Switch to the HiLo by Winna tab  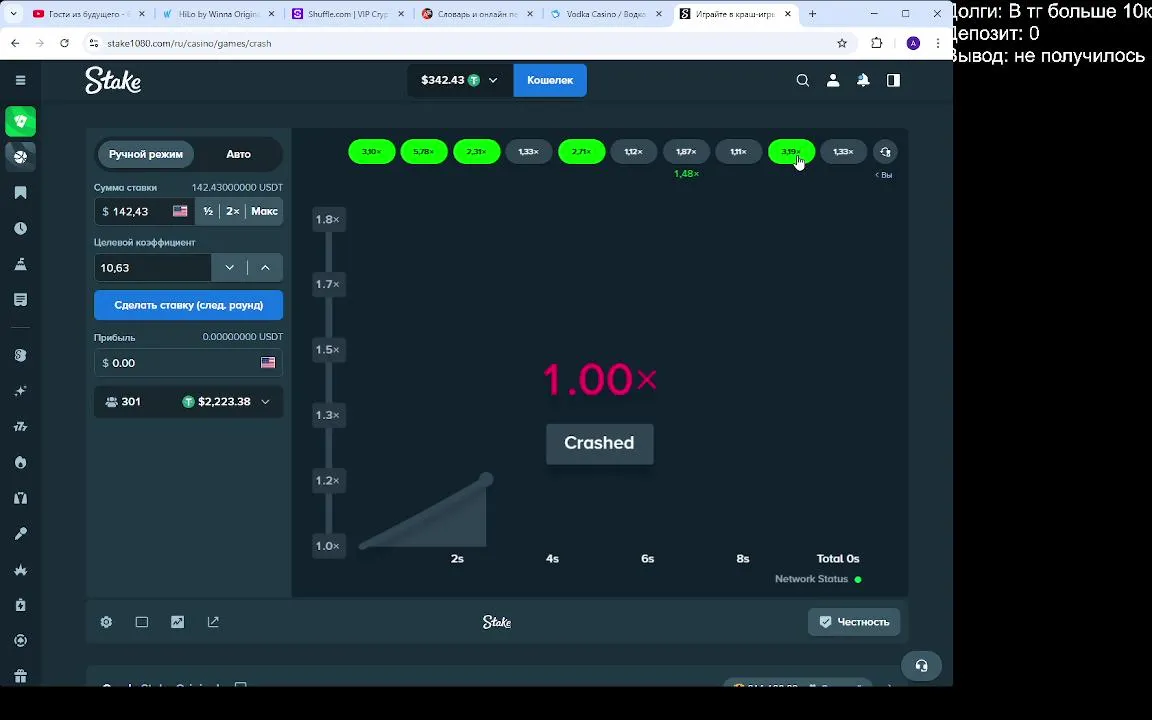[x=217, y=14]
